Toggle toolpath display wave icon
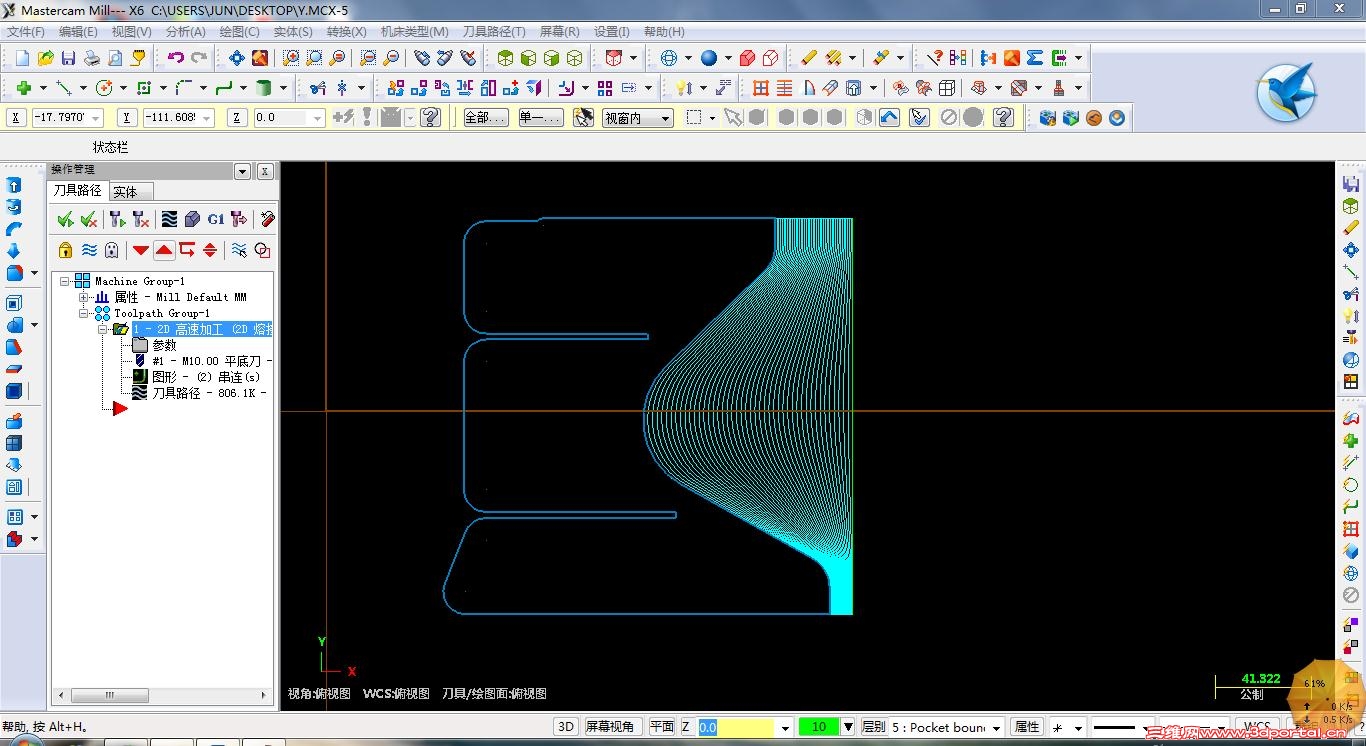Screen dimensions: 1366x746 89,250
